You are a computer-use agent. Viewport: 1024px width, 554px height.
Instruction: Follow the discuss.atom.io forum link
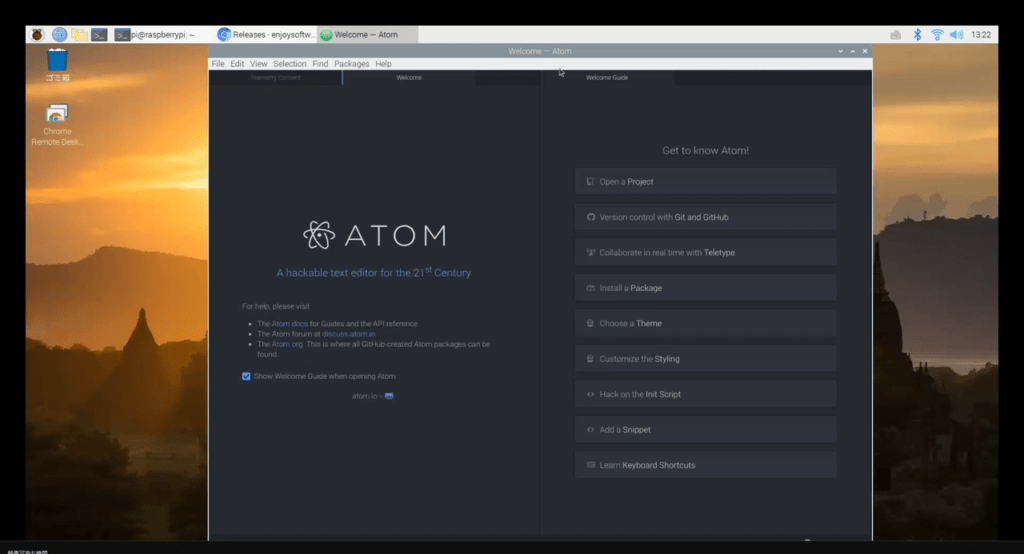click(348, 334)
